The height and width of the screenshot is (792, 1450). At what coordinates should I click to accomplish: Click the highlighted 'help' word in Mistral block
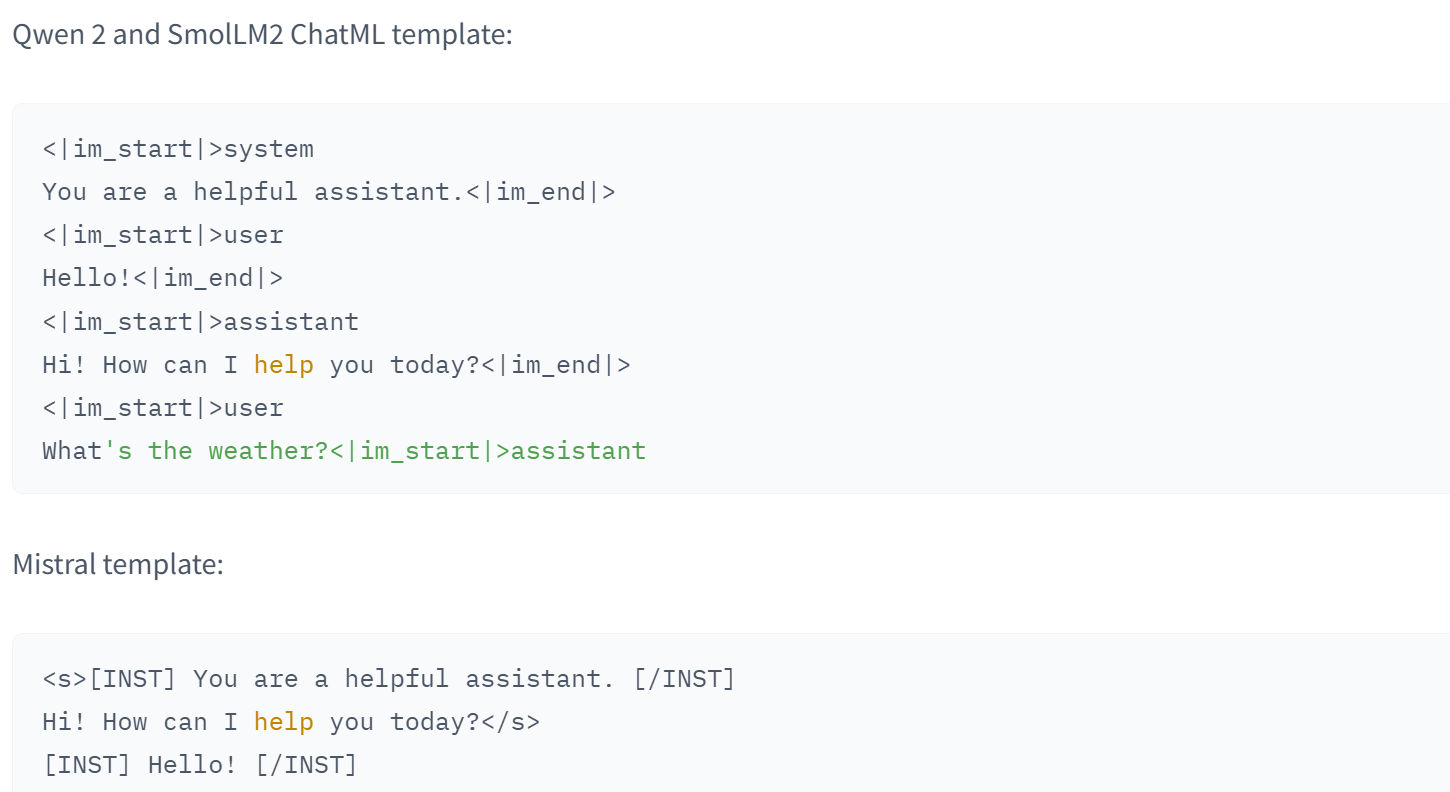tap(284, 722)
